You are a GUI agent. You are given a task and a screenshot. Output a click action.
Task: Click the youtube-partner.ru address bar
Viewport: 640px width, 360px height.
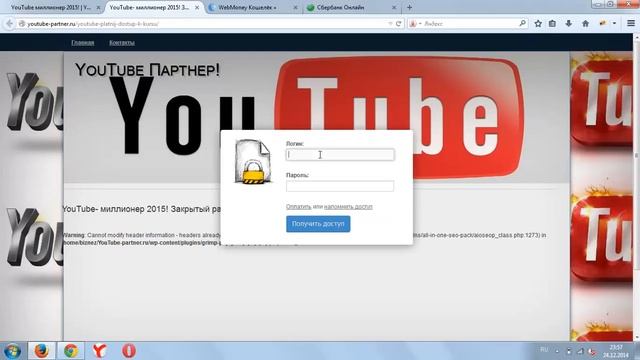pos(204,24)
